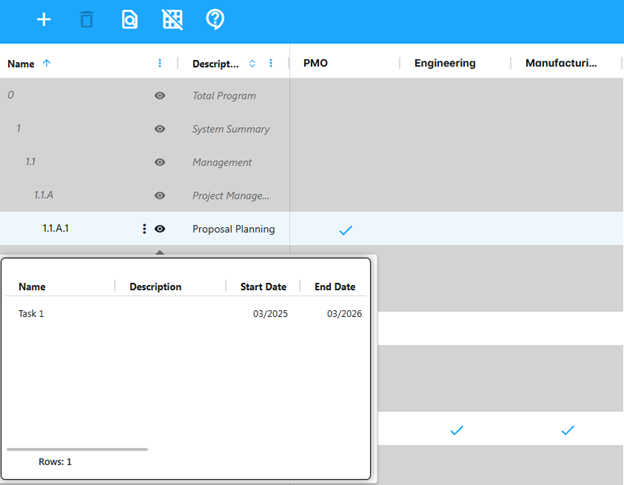The height and width of the screenshot is (485, 624).
Task: Toggle eye visibility for row 0
Action: [160, 95]
